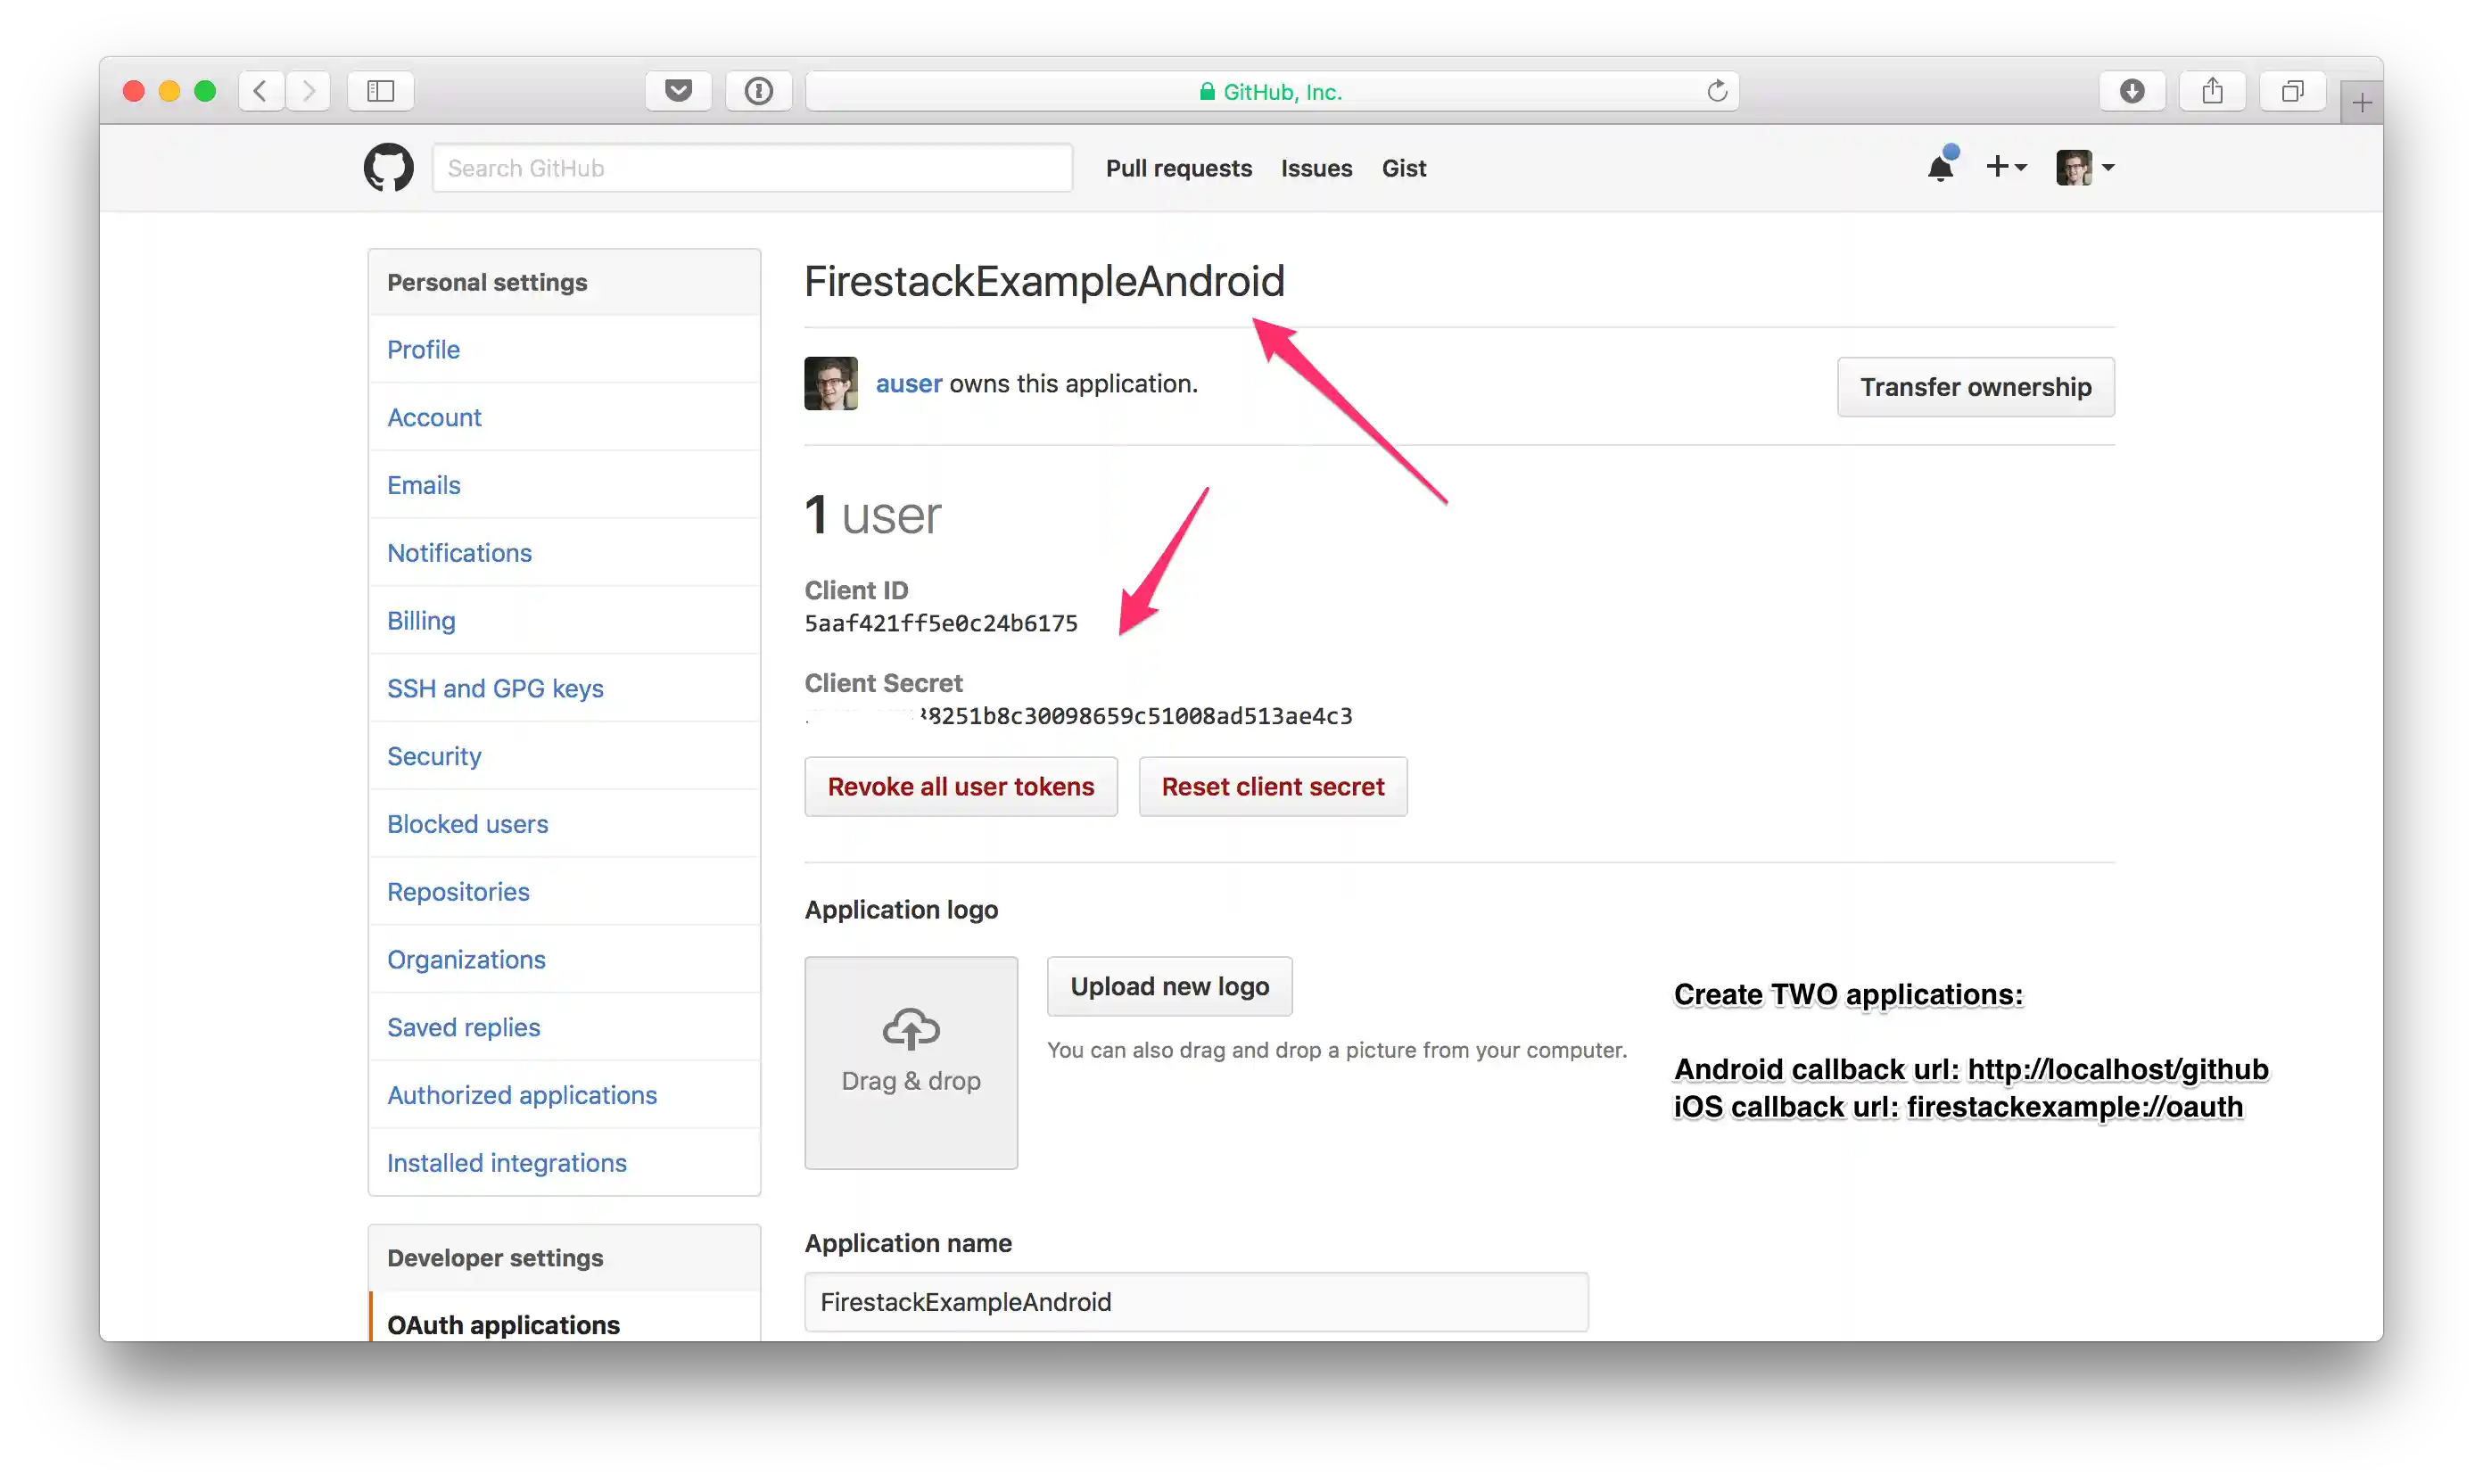The width and height of the screenshot is (2483, 1484).
Task: Click Transfer ownership button
Action: 1975,387
